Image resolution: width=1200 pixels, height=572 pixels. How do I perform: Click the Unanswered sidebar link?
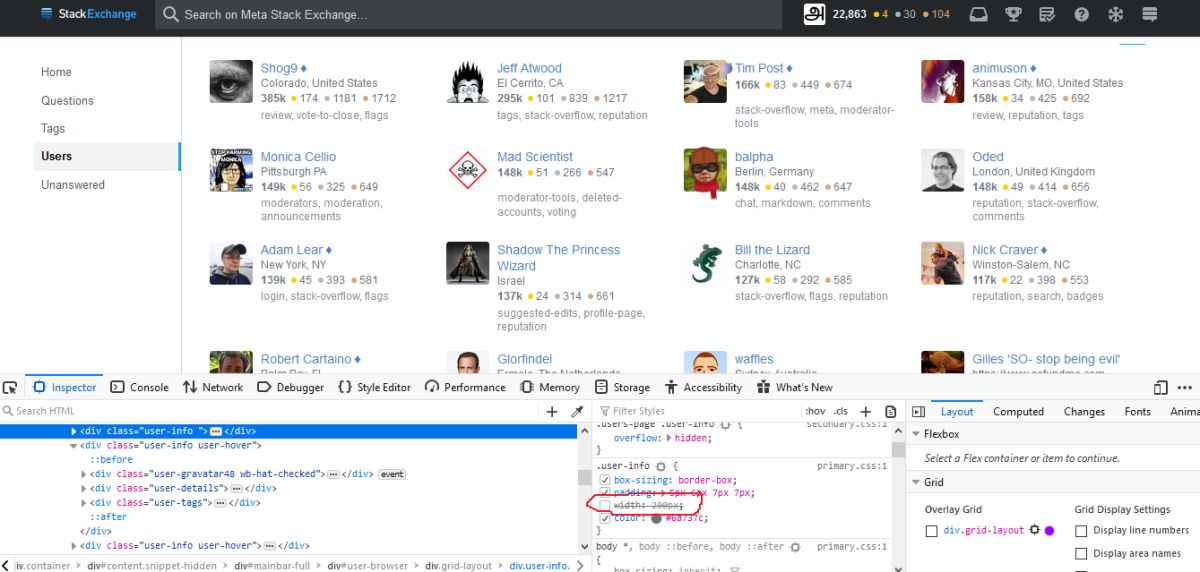pyautogui.click(x=72, y=184)
